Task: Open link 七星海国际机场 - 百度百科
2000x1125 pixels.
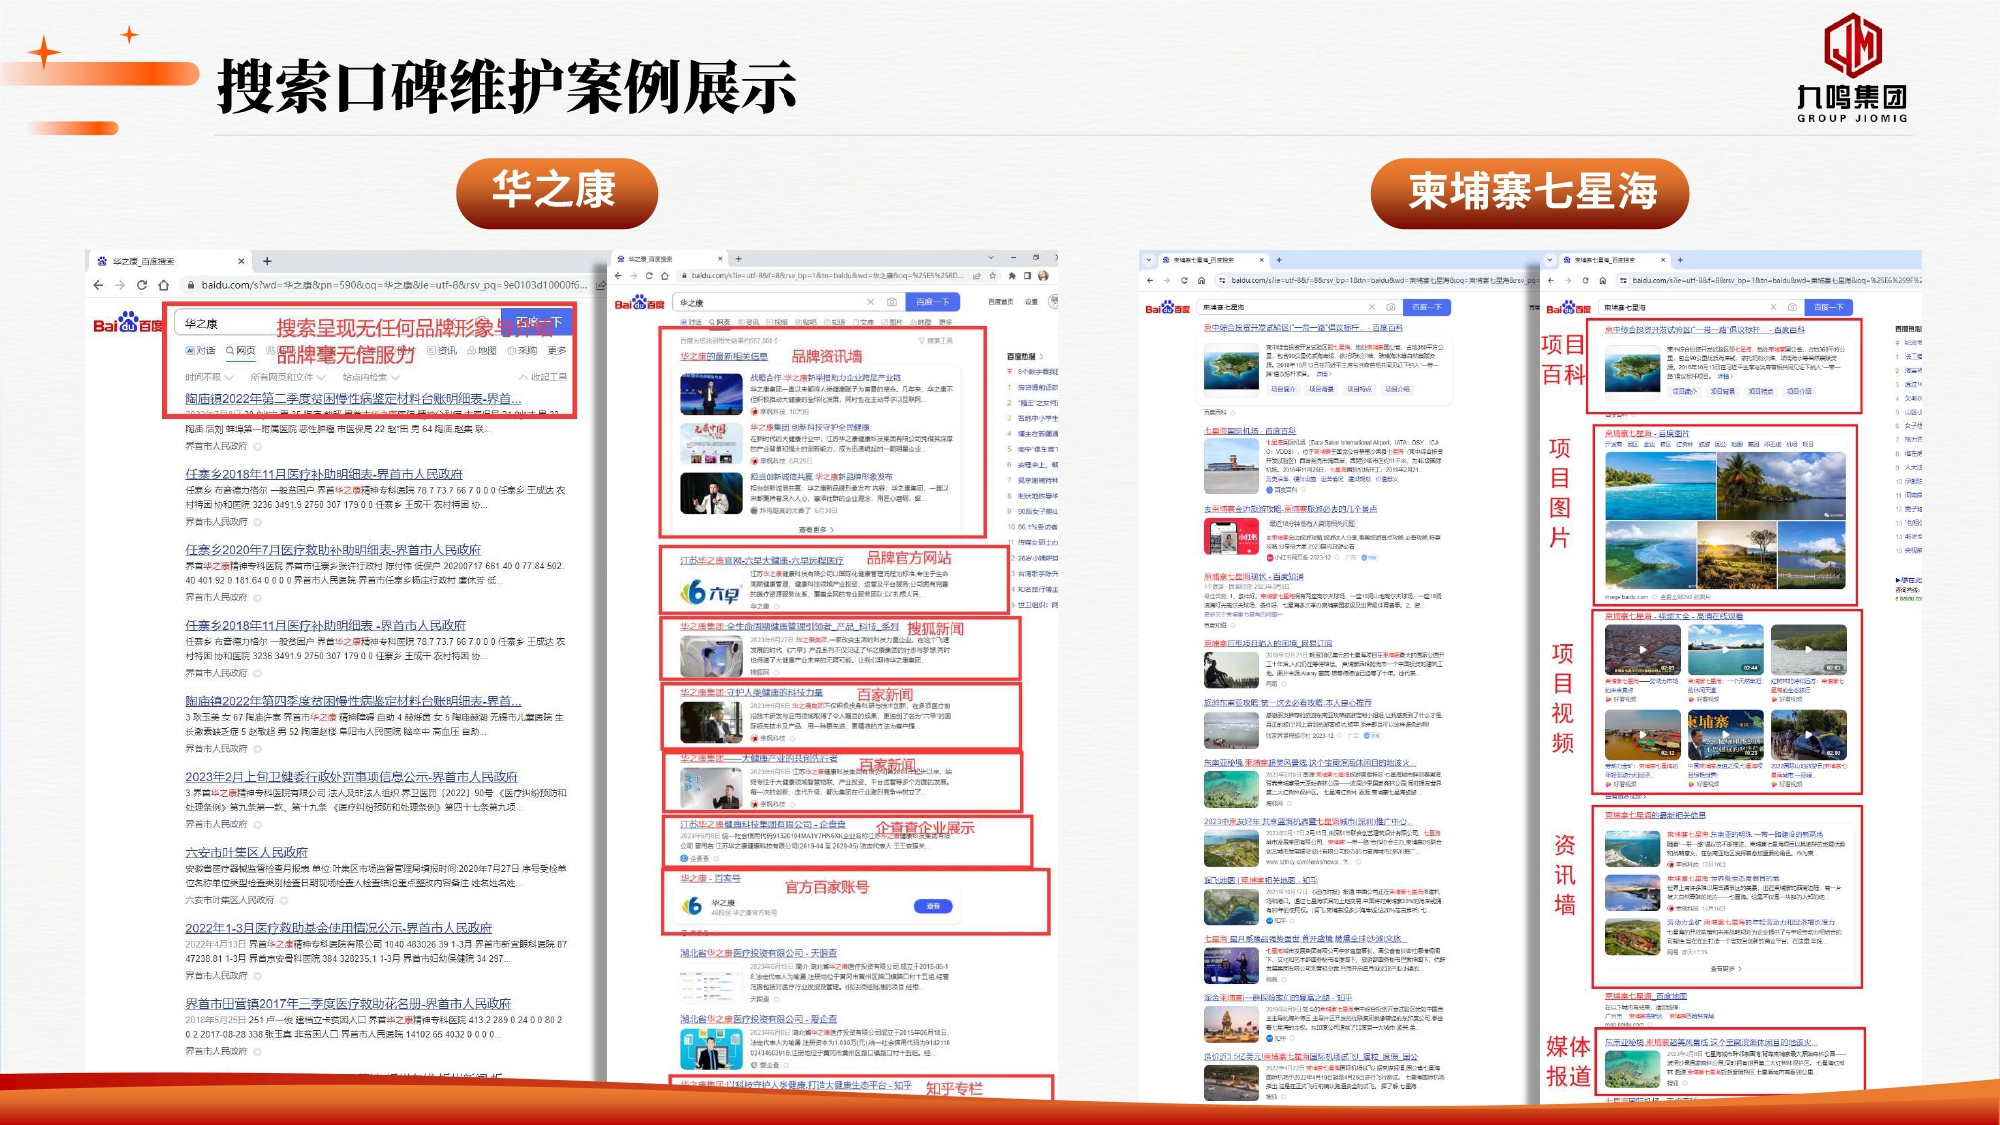Action: (x=1250, y=431)
